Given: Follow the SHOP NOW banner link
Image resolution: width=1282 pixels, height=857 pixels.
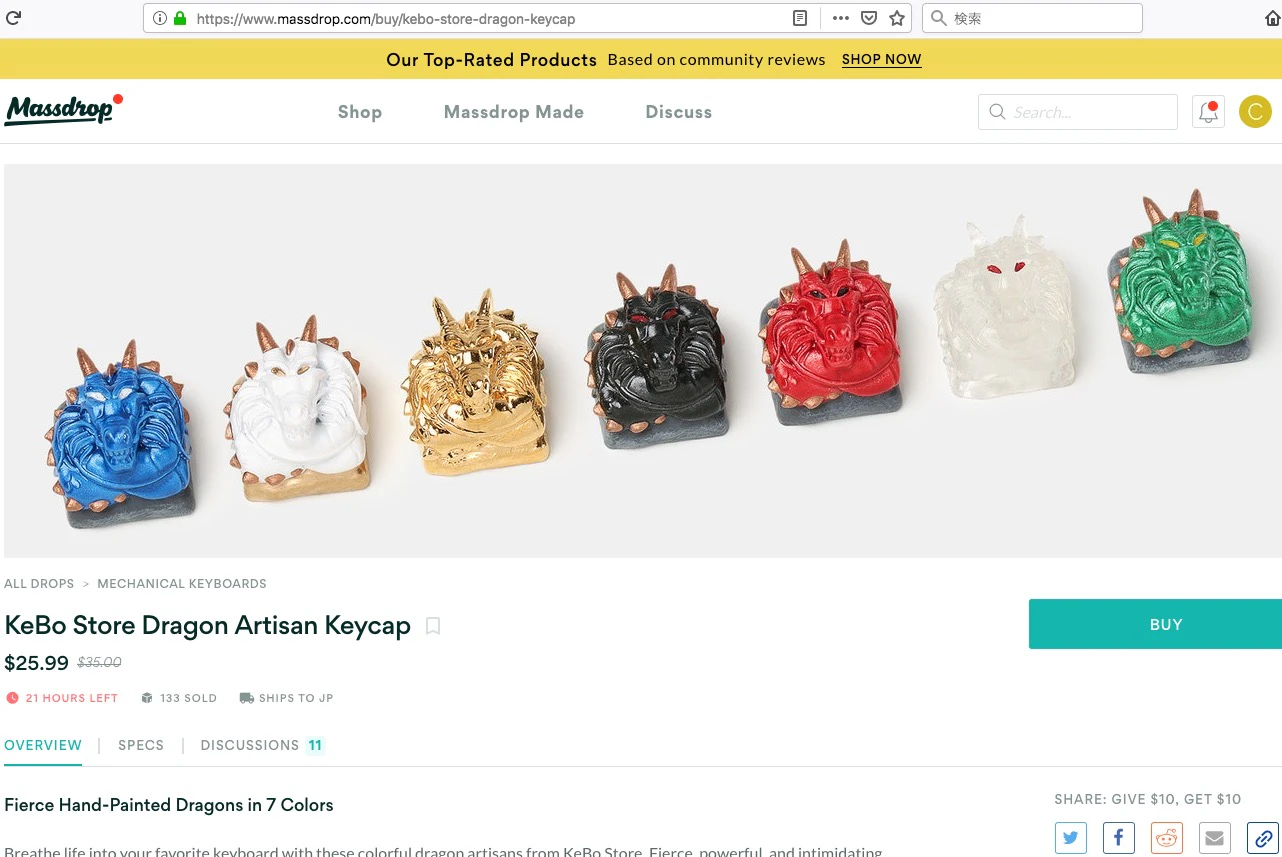Looking at the screenshot, I should click(882, 59).
